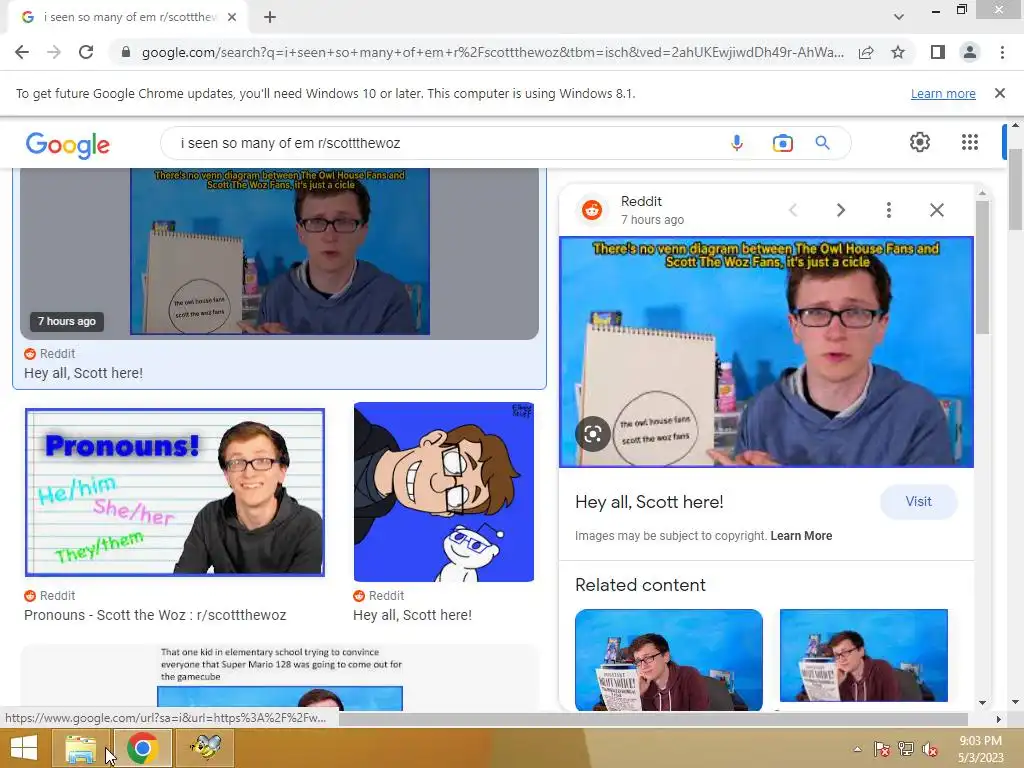The width and height of the screenshot is (1024, 768).
Task: Open the Action Center flag icon
Action: [882, 749]
